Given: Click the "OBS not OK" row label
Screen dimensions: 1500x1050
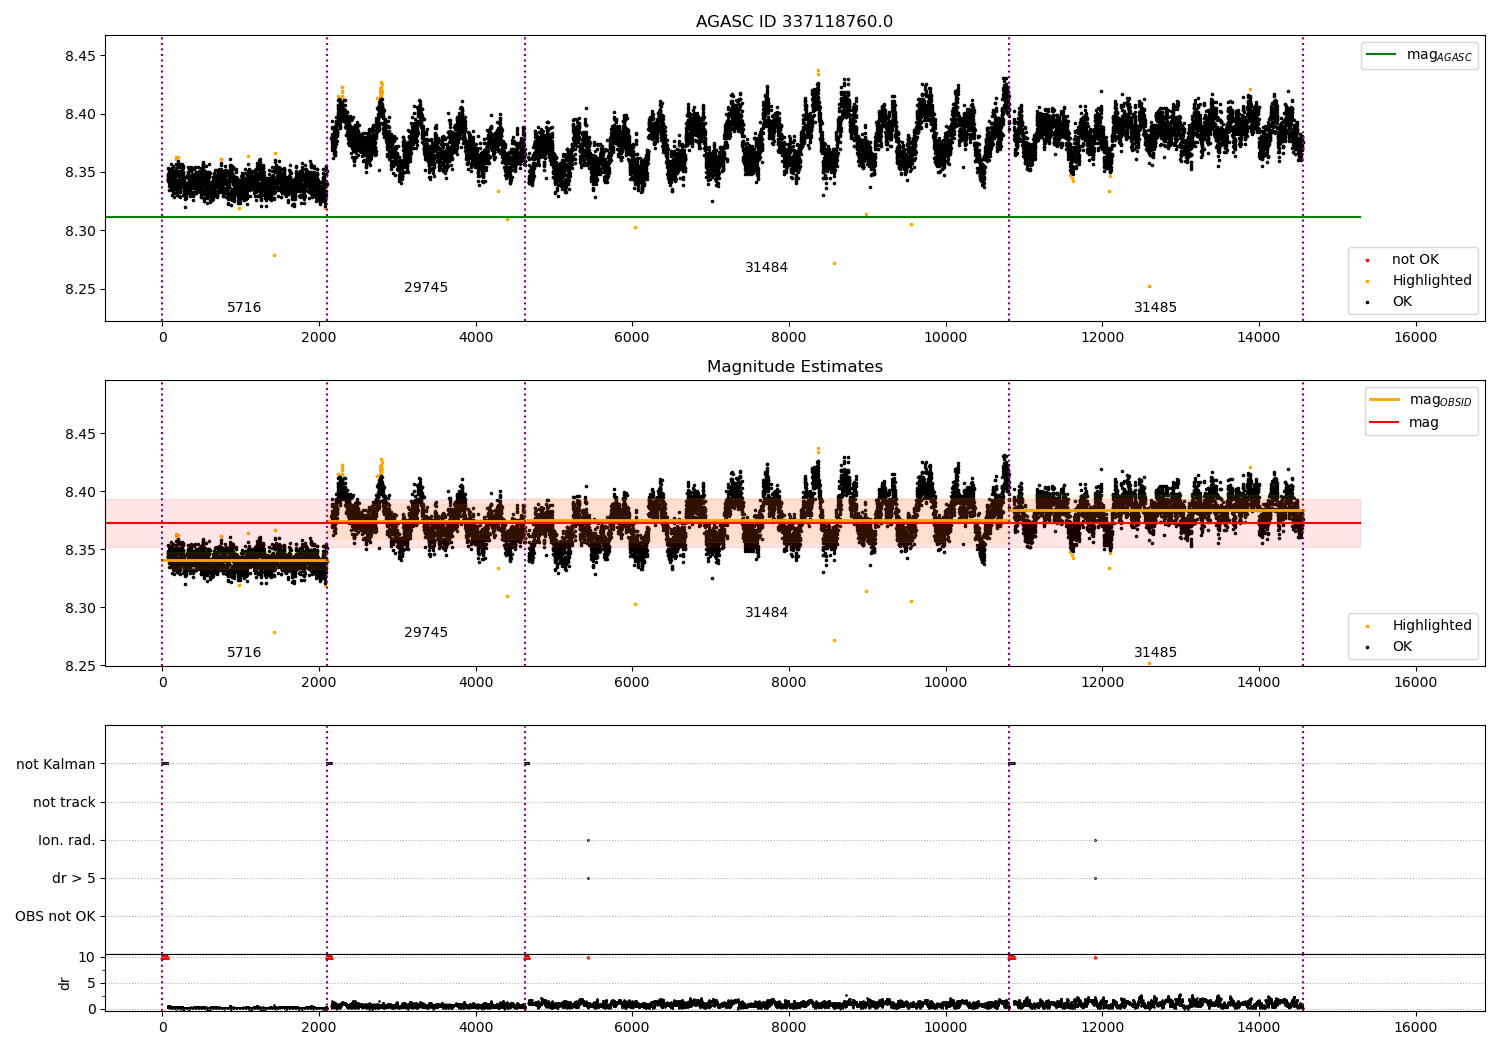Looking at the screenshot, I should pyautogui.click(x=55, y=916).
